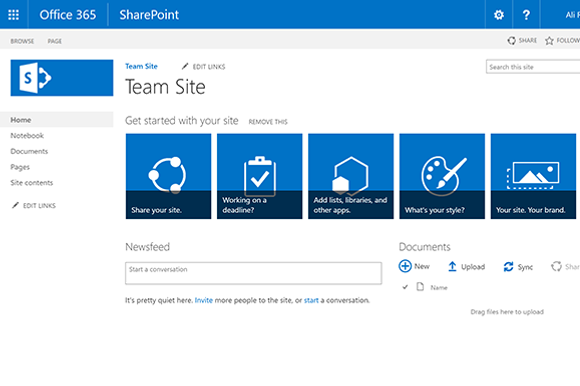This screenshot has height=386, width=580.
Task: Click the Invite link under Newsfeed
Action: 204,300
